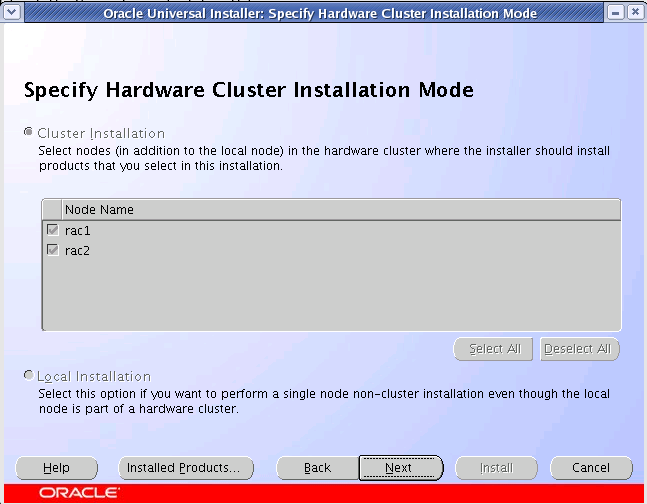Click the Cluster Installation label text

pos(101,133)
